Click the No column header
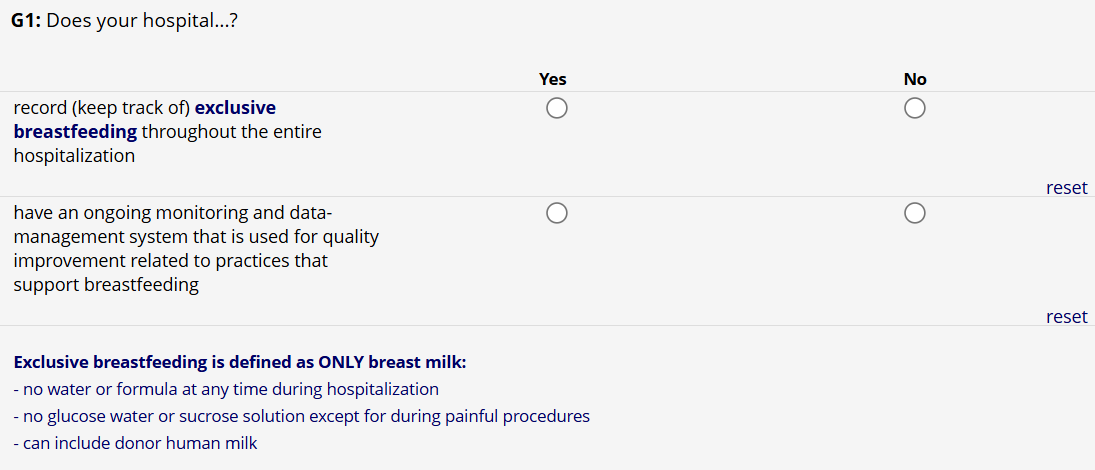The height and width of the screenshot is (470, 1095). [914, 79]
